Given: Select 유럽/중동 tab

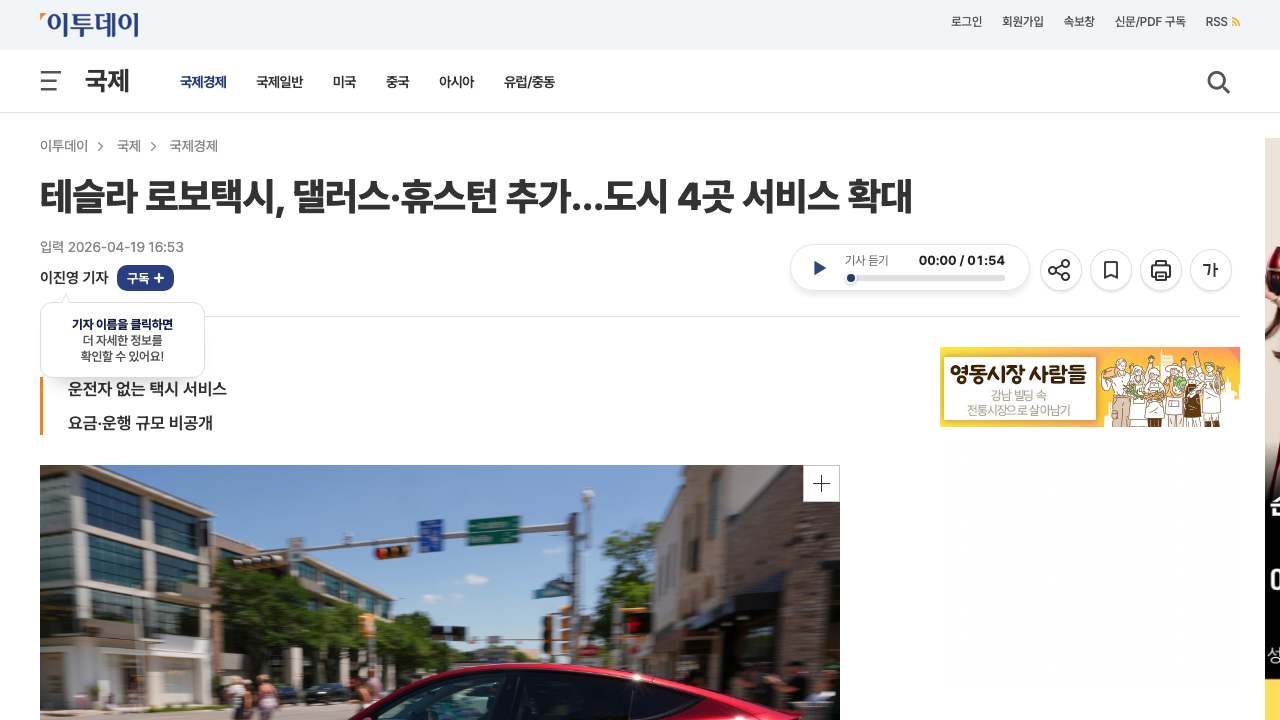Looking at the screenshot, I should pos(529,82).
